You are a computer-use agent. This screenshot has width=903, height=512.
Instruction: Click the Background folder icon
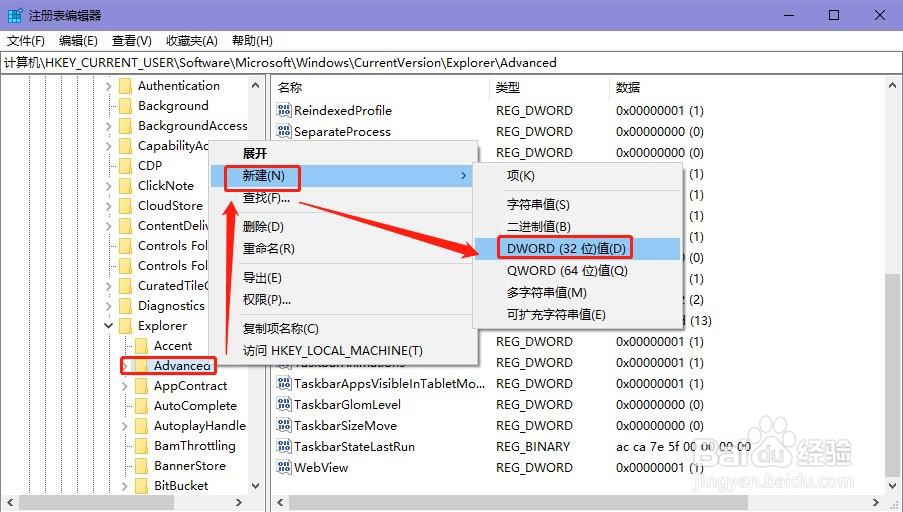tap(125, 105)
